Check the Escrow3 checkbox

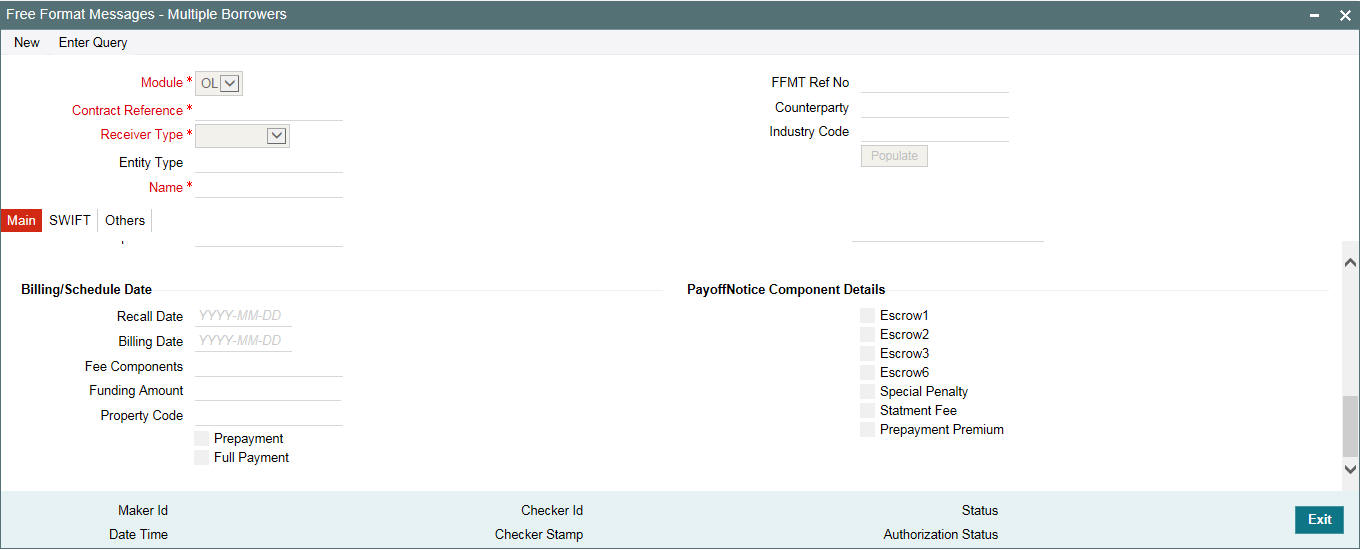[x=867, y=353]
